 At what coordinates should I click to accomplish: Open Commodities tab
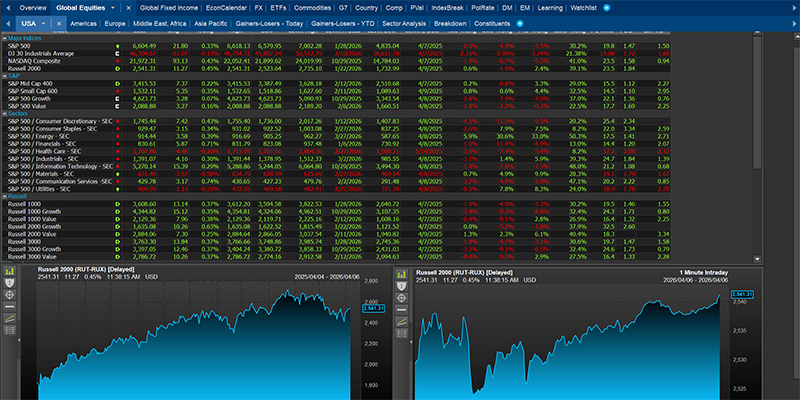pyautogui.click(x=312, y=8)
